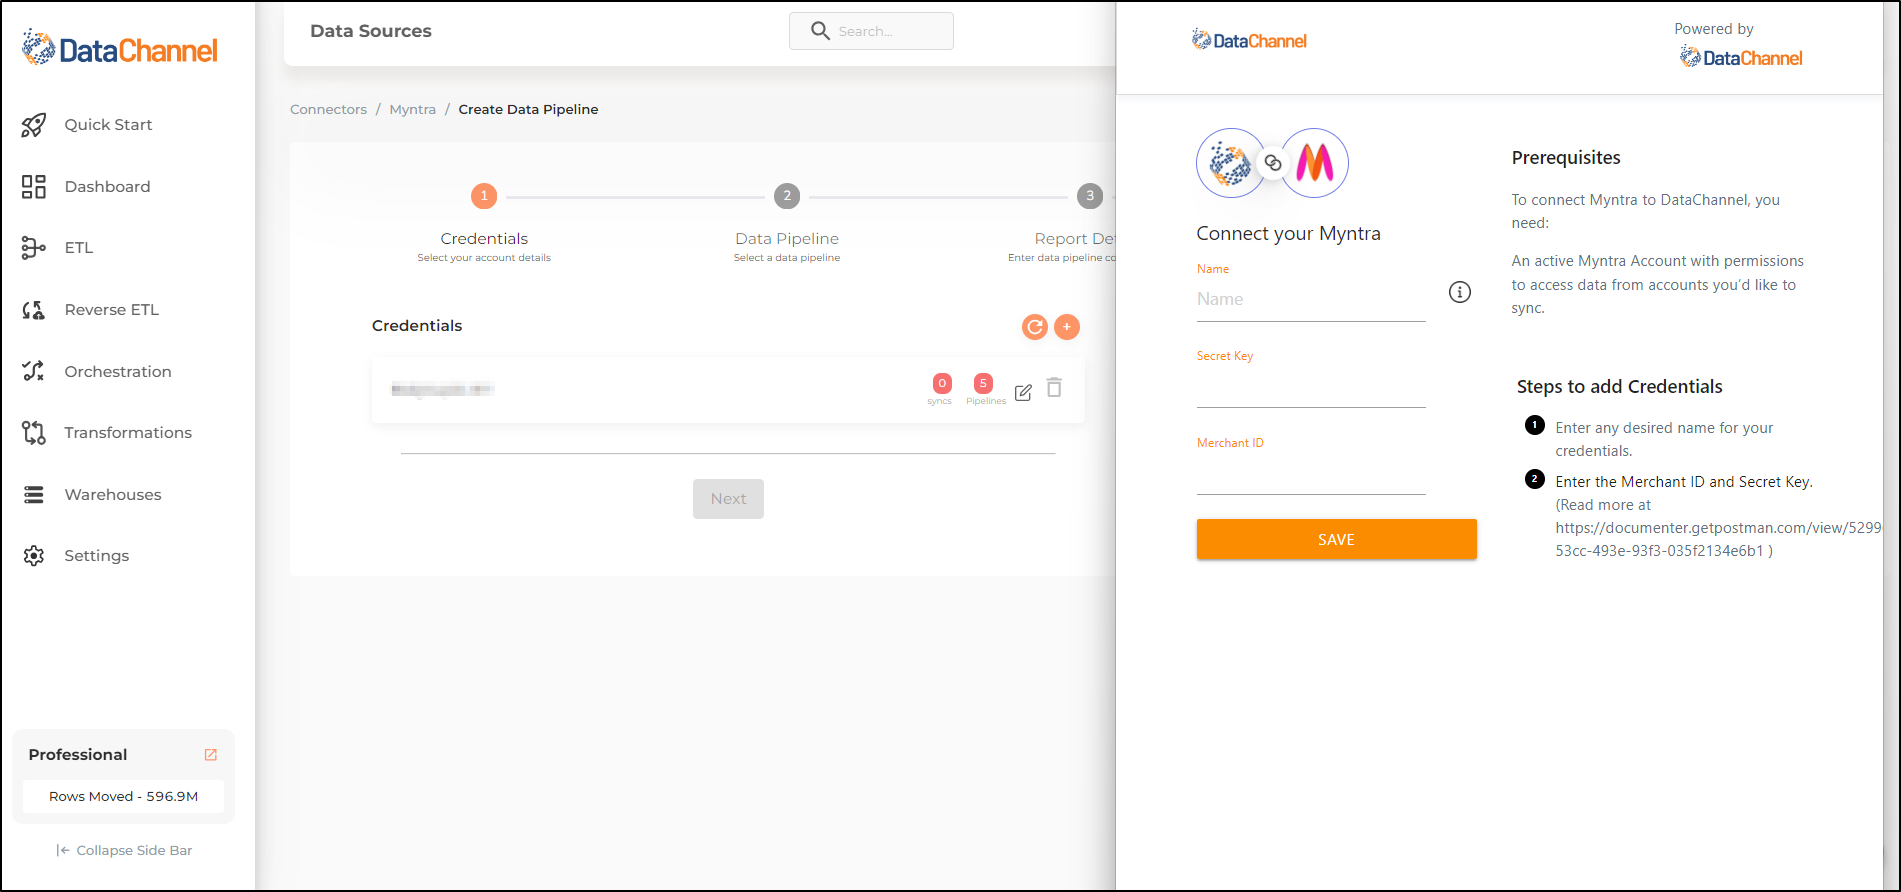Open Warehouses in the sidebar
This screenshot has height=892, width=1901.
(x=112, y=495)
